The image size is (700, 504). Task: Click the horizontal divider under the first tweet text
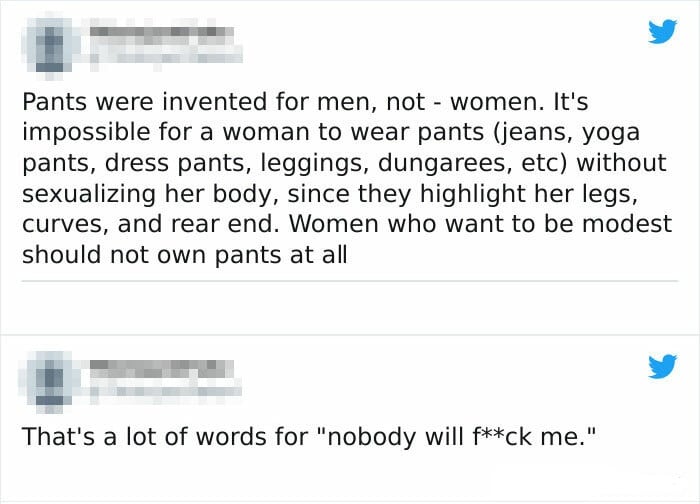pos(350,281)
